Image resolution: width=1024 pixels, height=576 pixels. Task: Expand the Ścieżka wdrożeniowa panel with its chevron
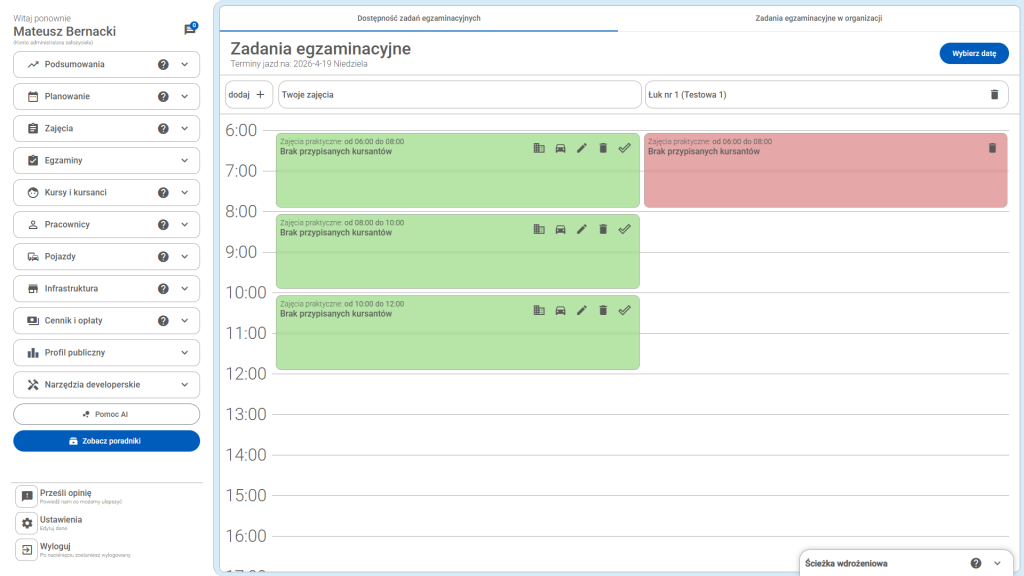click(x=997, y=563)
